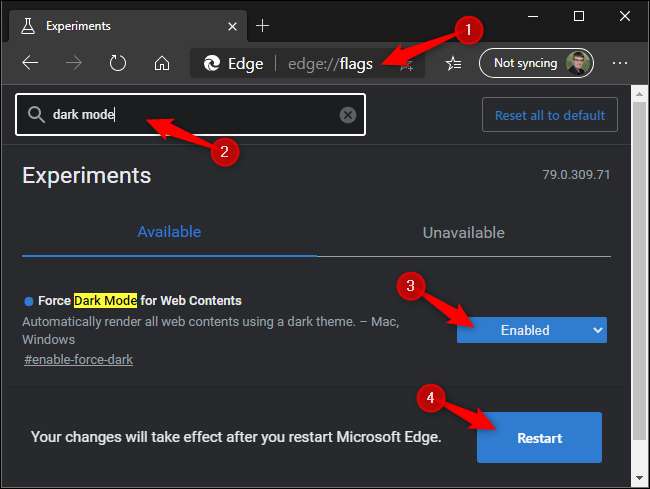
Task: Switch to the Unavailable tab
Action: coord(463,232)
